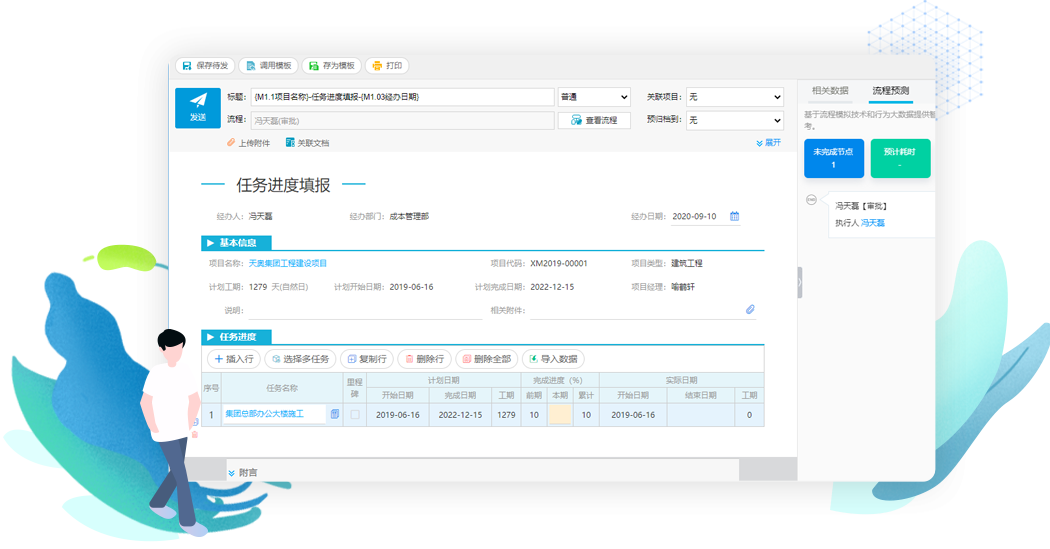Click the task detail icon beside 集团总部办公大楼施工
1050x549 pixels.
[x=335, y=414]
